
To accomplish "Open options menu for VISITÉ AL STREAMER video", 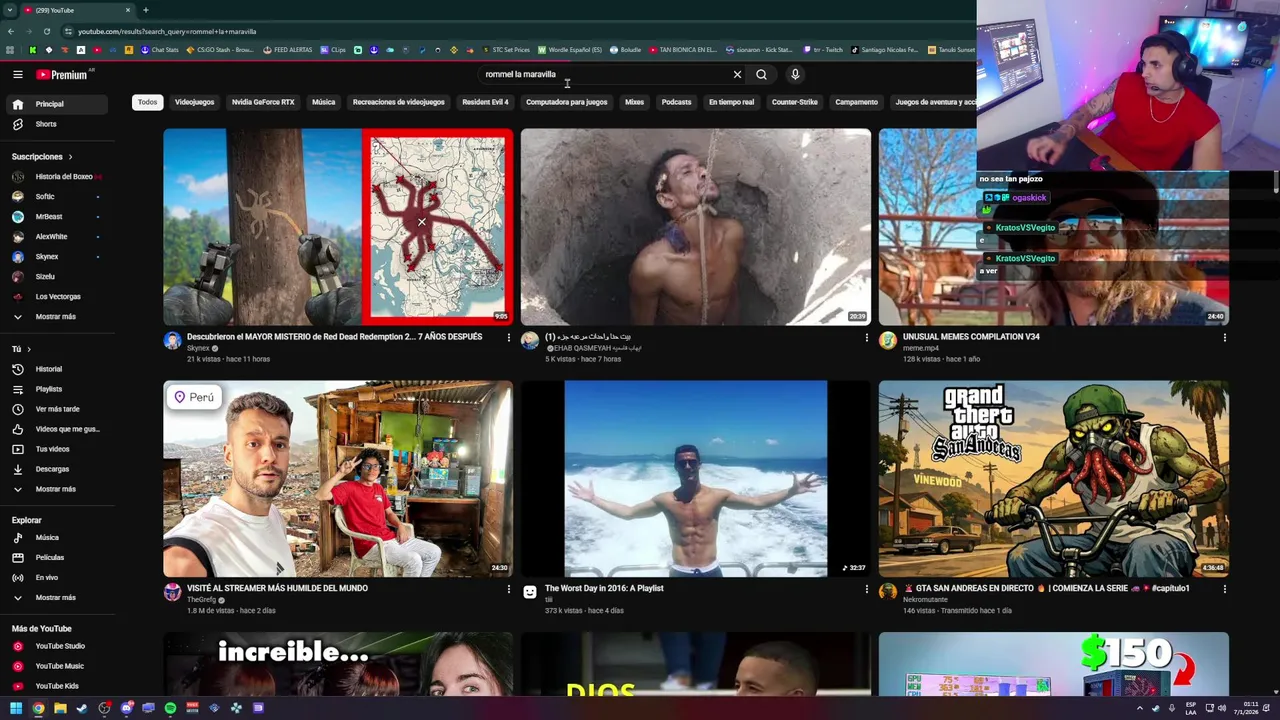I will pyautogui.click(x=508, y=590).
